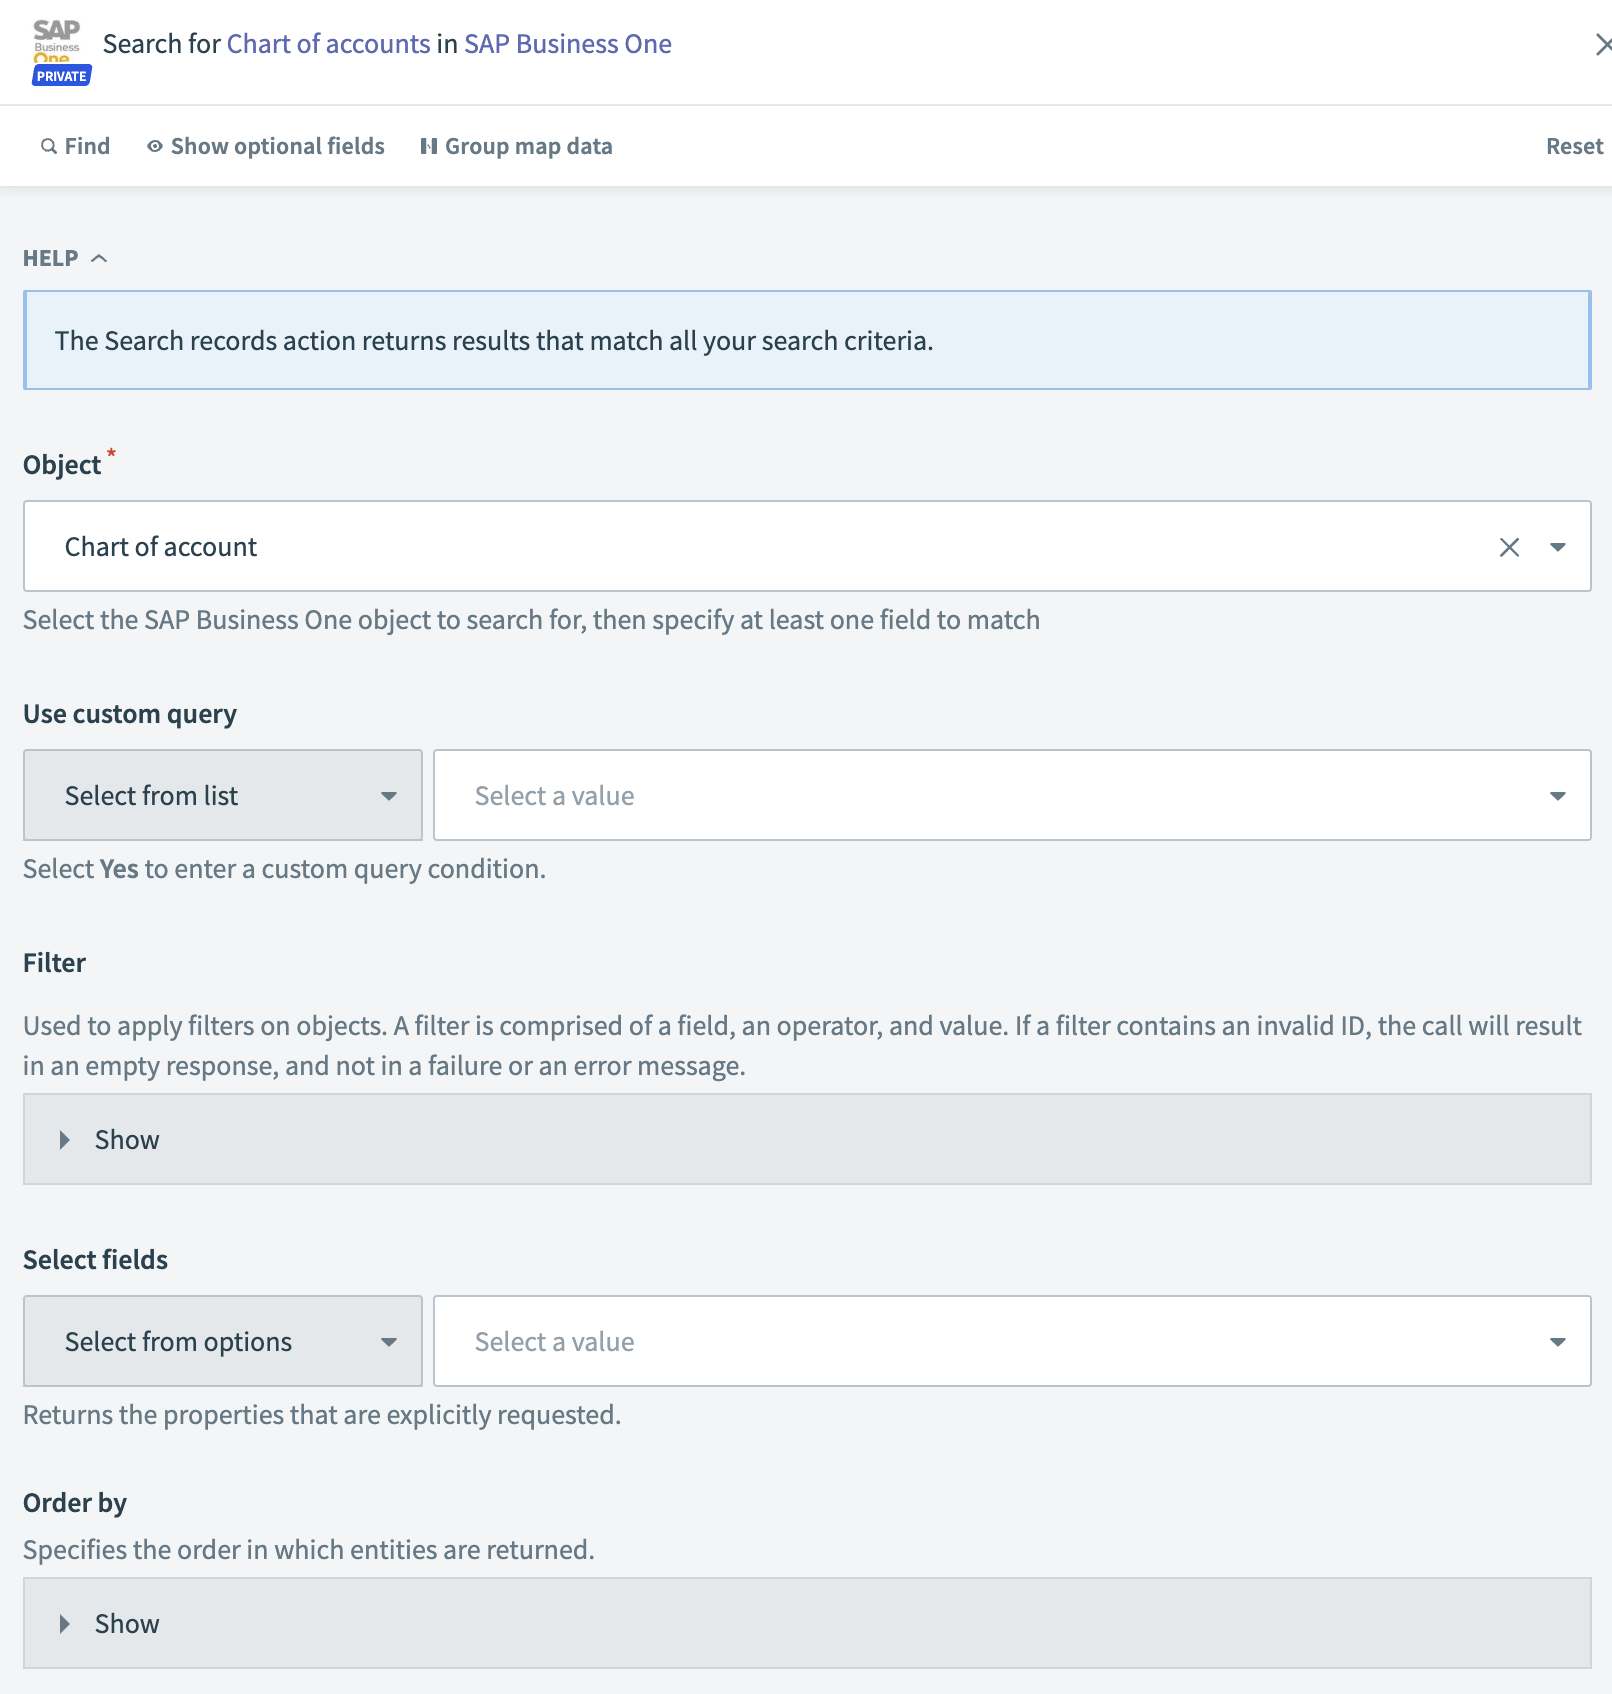
Task: Open the Select from list dropdown
Action: coord(222,795)
